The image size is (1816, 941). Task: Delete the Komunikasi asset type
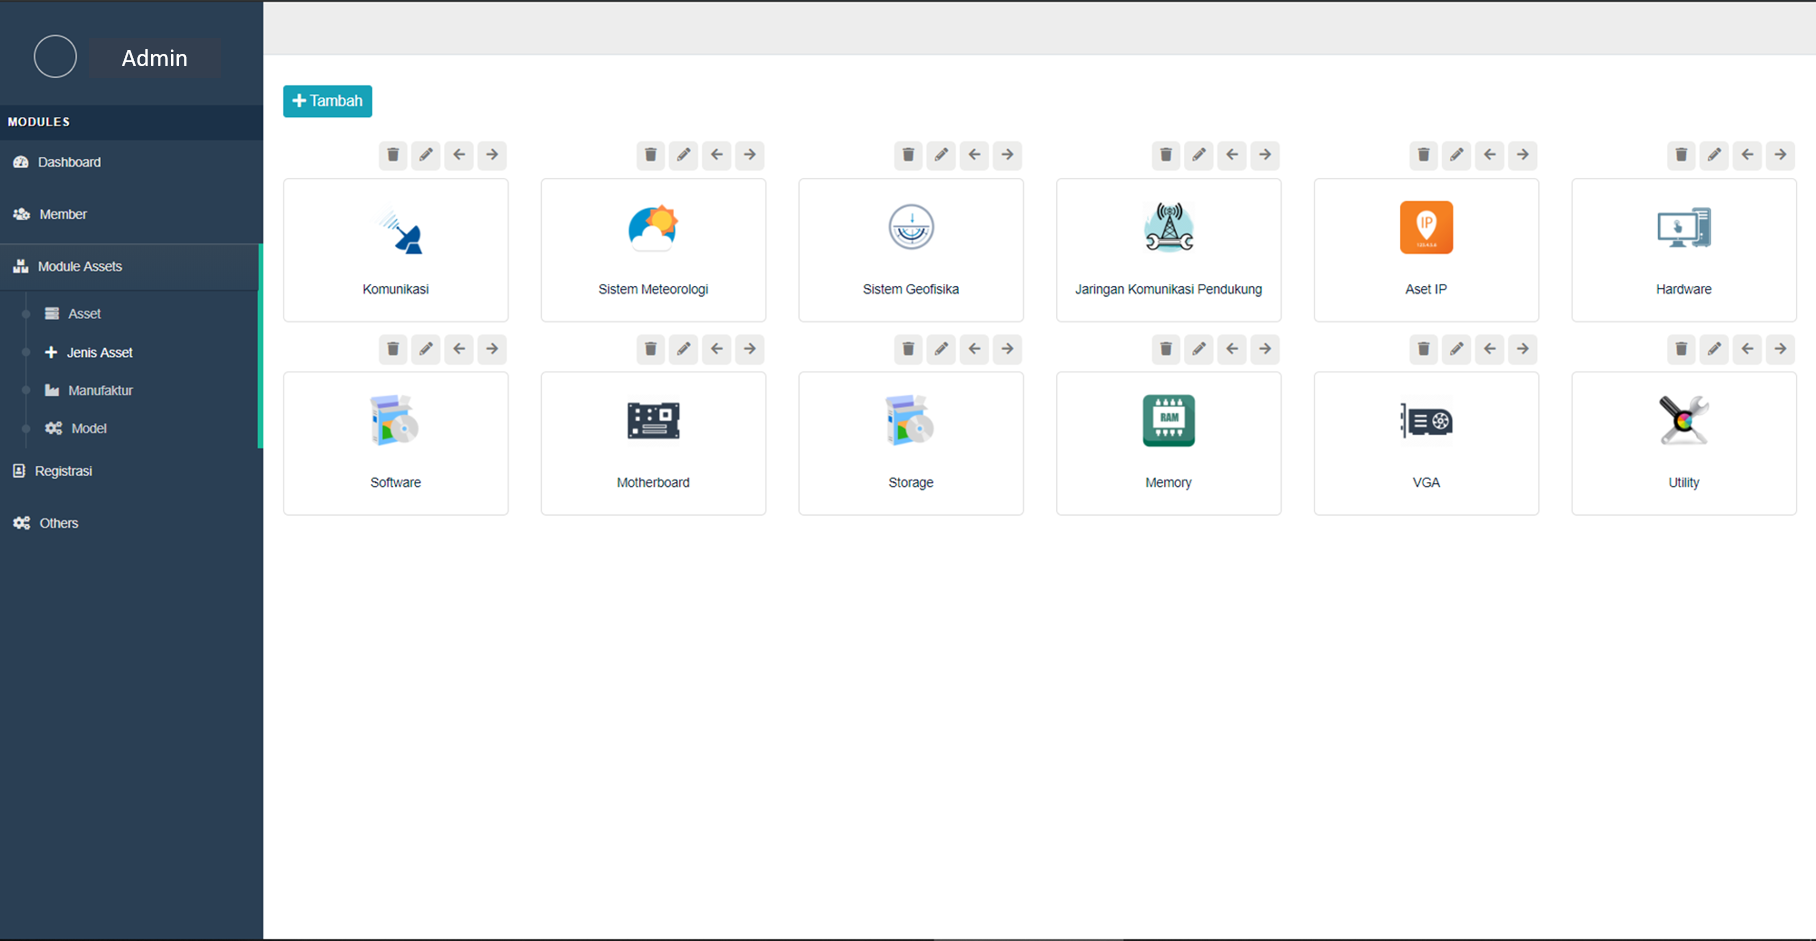[393, 155]
